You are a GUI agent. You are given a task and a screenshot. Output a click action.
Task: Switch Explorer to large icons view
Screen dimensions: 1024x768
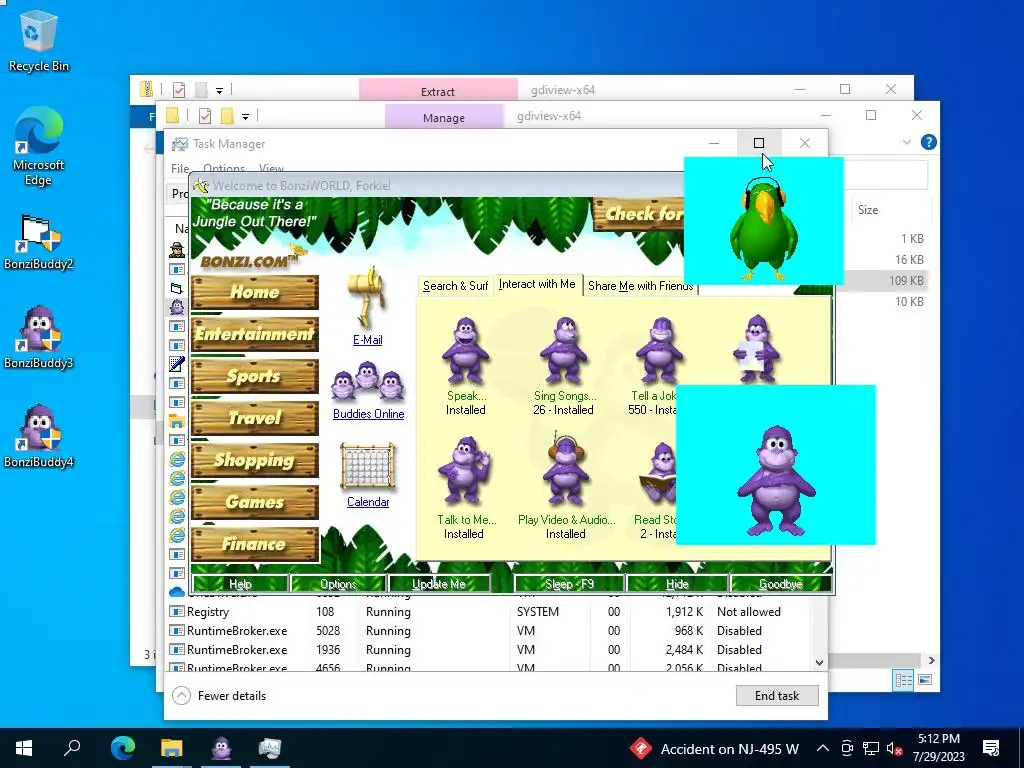click(x=925, y=680)
